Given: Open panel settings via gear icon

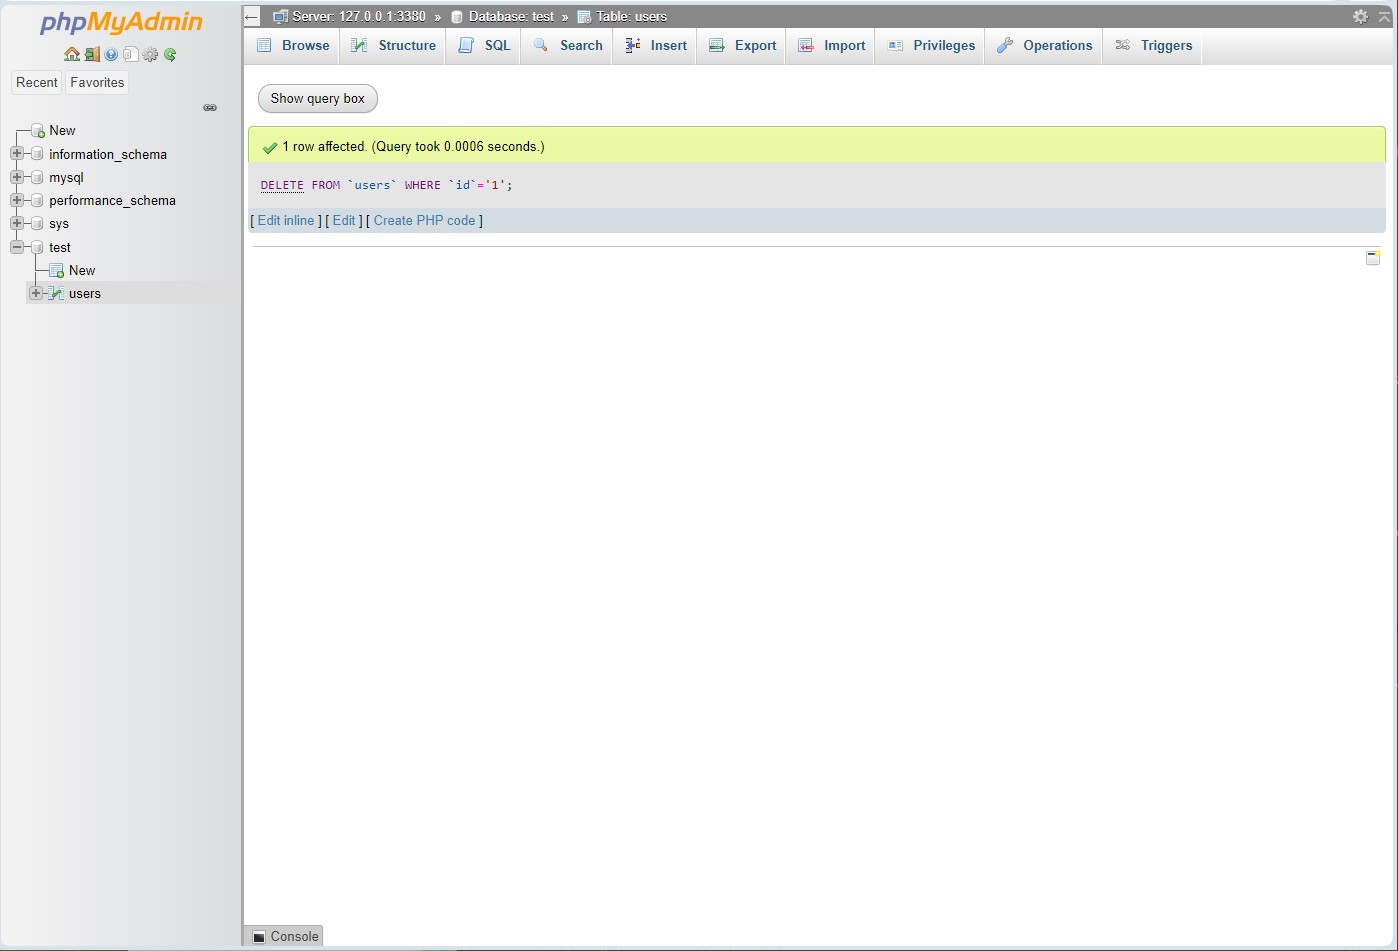Looking at the screenshot, I should tap(151, 55).
